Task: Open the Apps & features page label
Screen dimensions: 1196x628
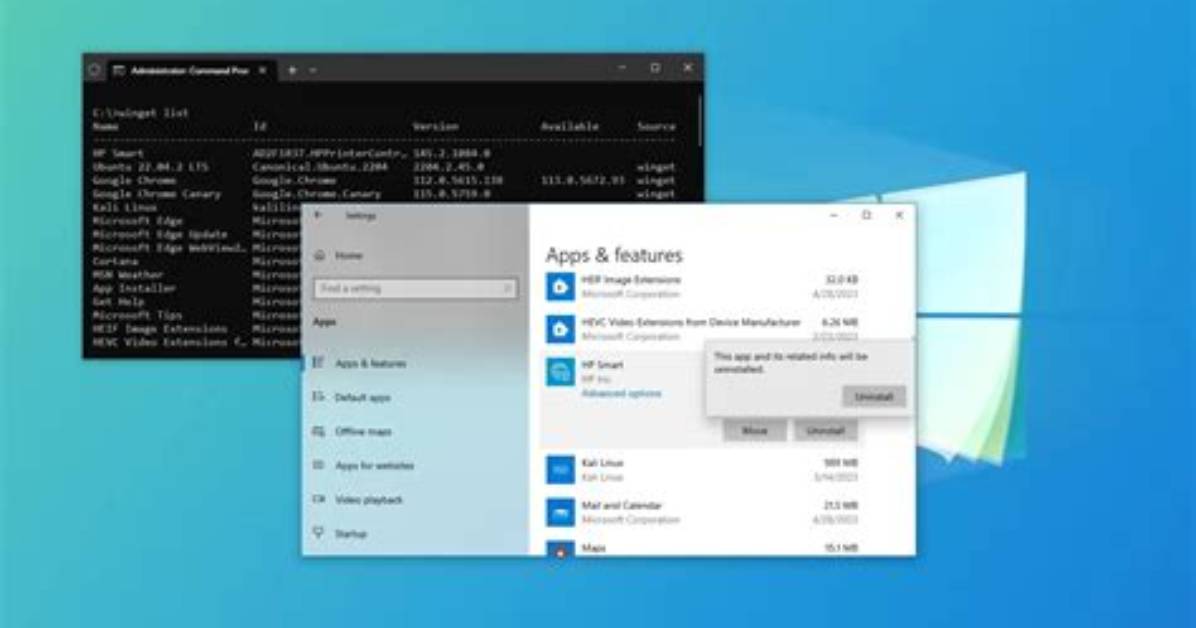Action: pos(371,363)
